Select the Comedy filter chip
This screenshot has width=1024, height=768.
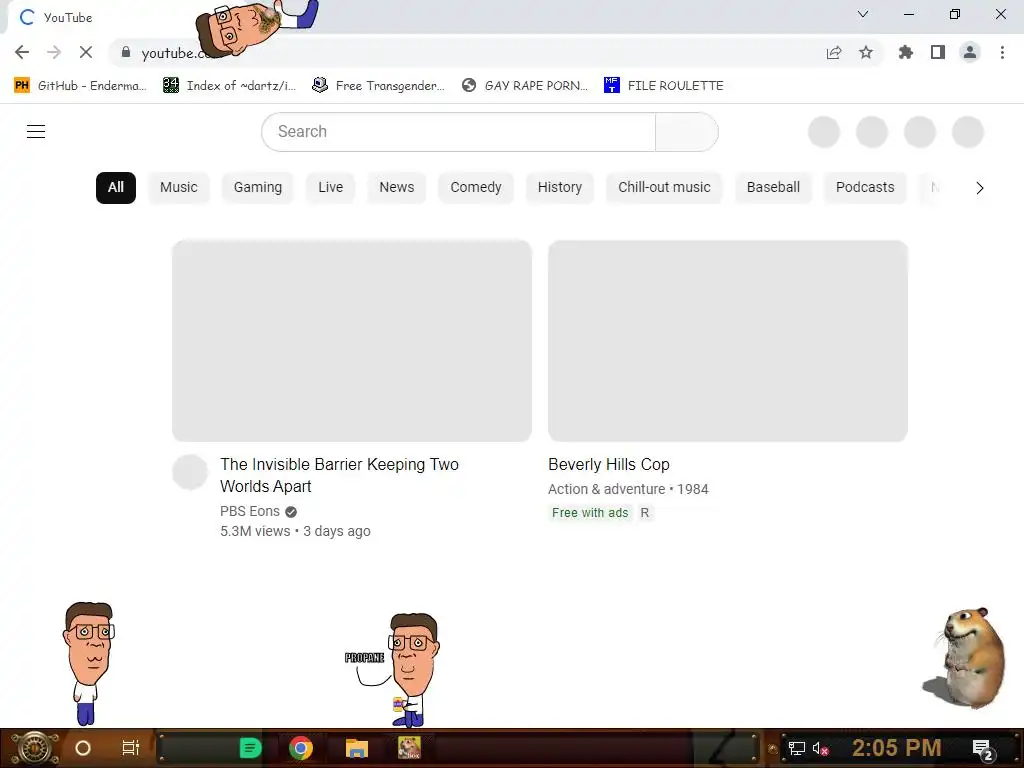(476, 187)
